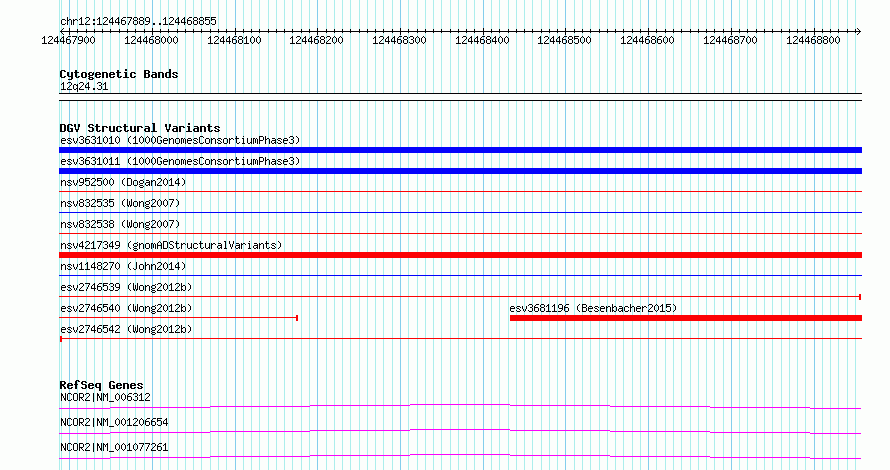
Task: Open gene NCOR2|NM_001206654 label
Action: coord(114,422)
